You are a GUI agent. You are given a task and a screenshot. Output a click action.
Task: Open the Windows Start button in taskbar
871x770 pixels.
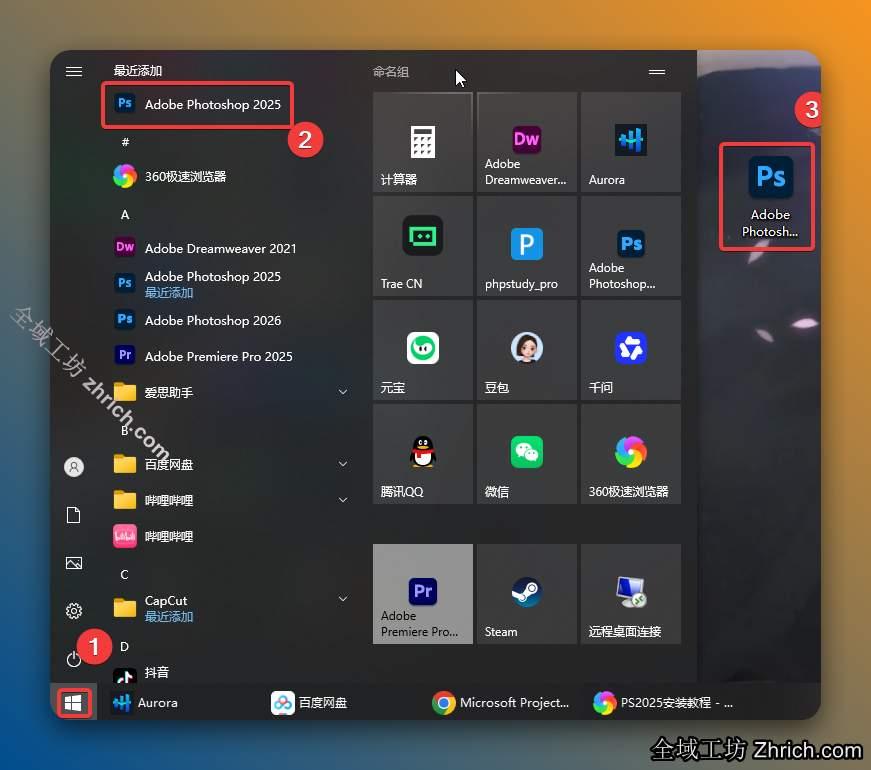pos(73,703)
